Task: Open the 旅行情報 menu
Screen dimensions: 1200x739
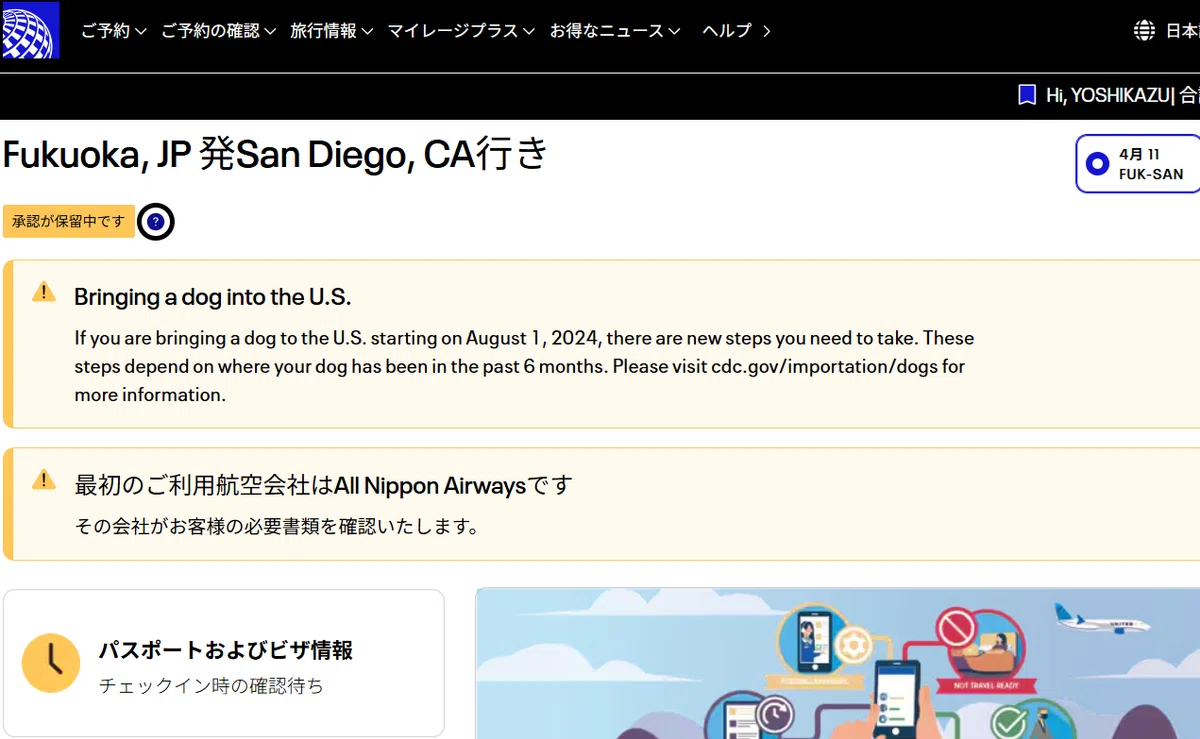Action: click(x=331, y=31)
